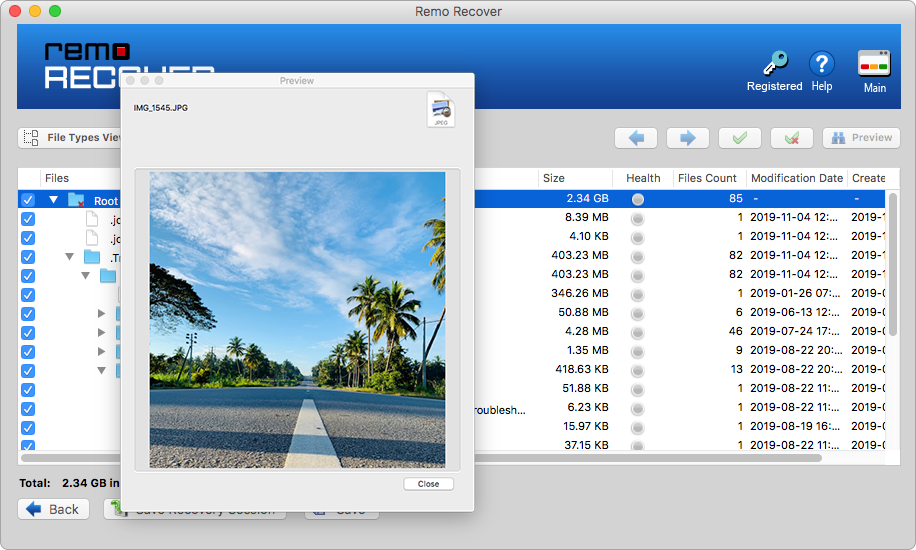916x550 pixels.
Task: Click the road photo preview image
Action: pyautogui.click(x=297, y=320)
